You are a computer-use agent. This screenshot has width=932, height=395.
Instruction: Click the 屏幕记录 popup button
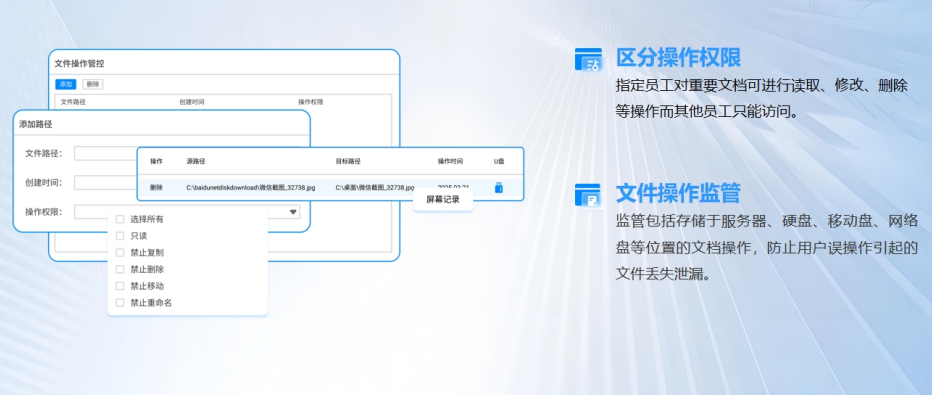point(443,200)
